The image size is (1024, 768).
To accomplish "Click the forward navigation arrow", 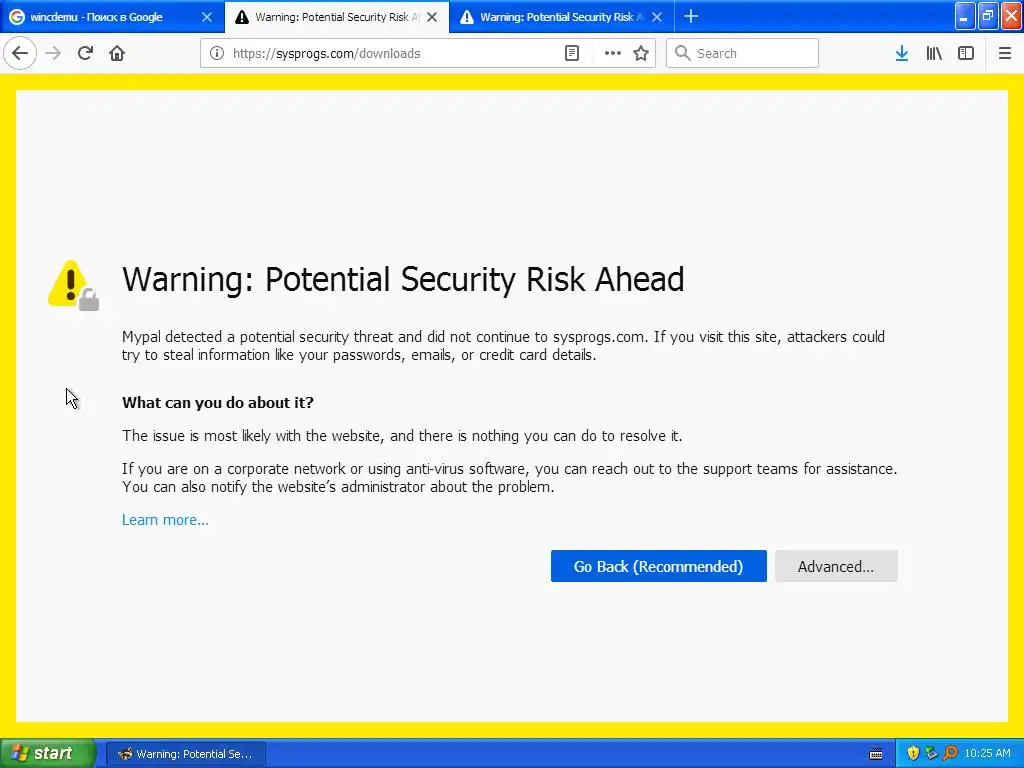I will (x=53, y=54).
